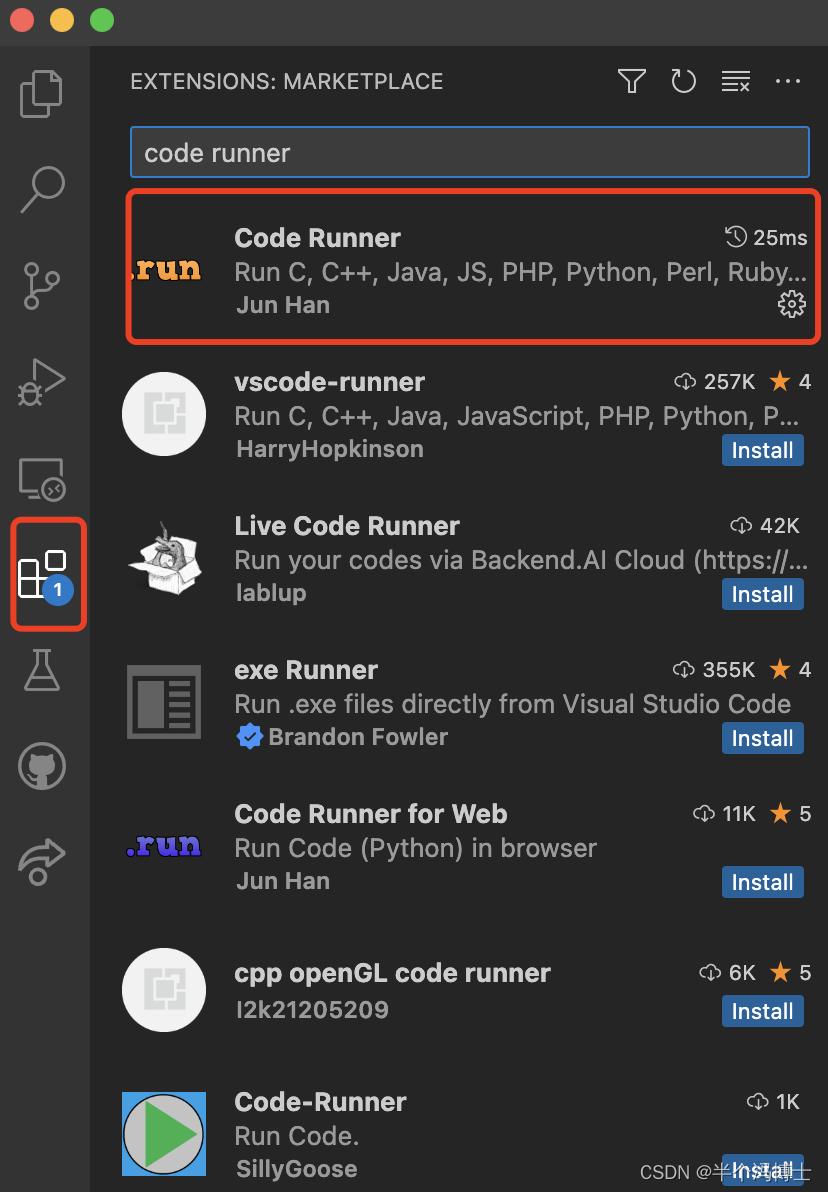
Task: Open the Run and Debug view
Action: pyautogui.click(x=42, y=382)
